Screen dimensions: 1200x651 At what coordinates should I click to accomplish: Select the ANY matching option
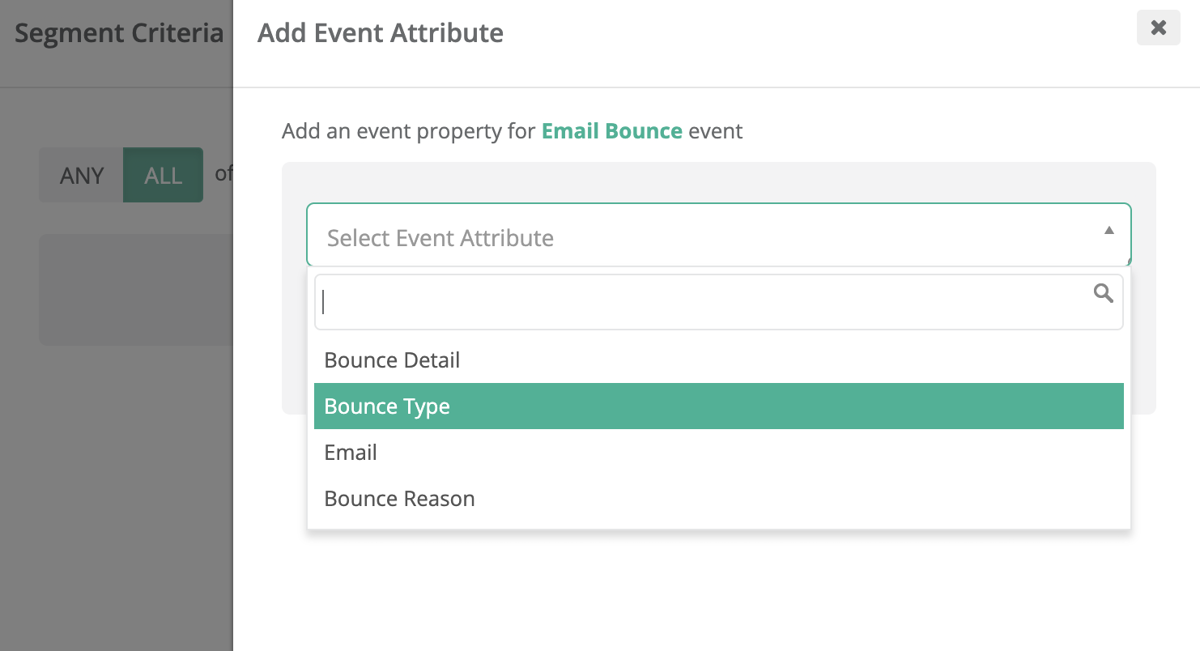80,175
